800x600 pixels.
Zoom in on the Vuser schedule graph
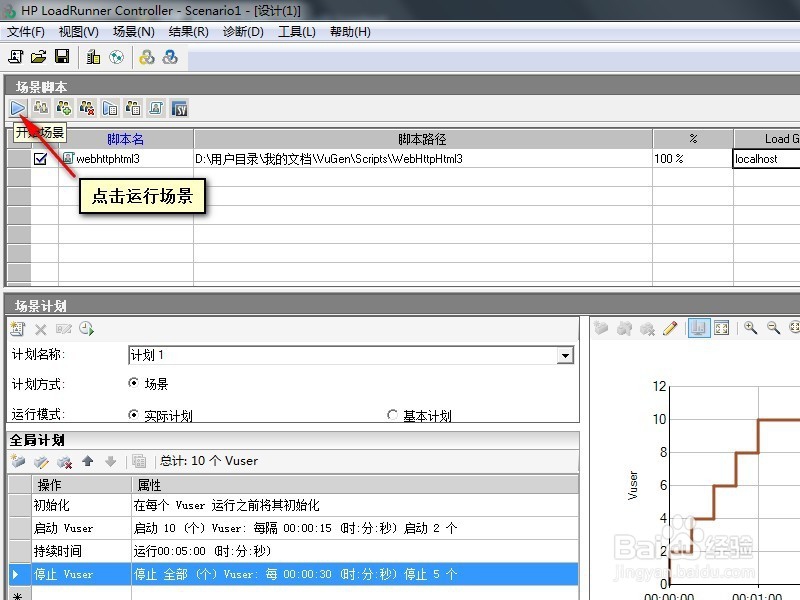[748, 328]
